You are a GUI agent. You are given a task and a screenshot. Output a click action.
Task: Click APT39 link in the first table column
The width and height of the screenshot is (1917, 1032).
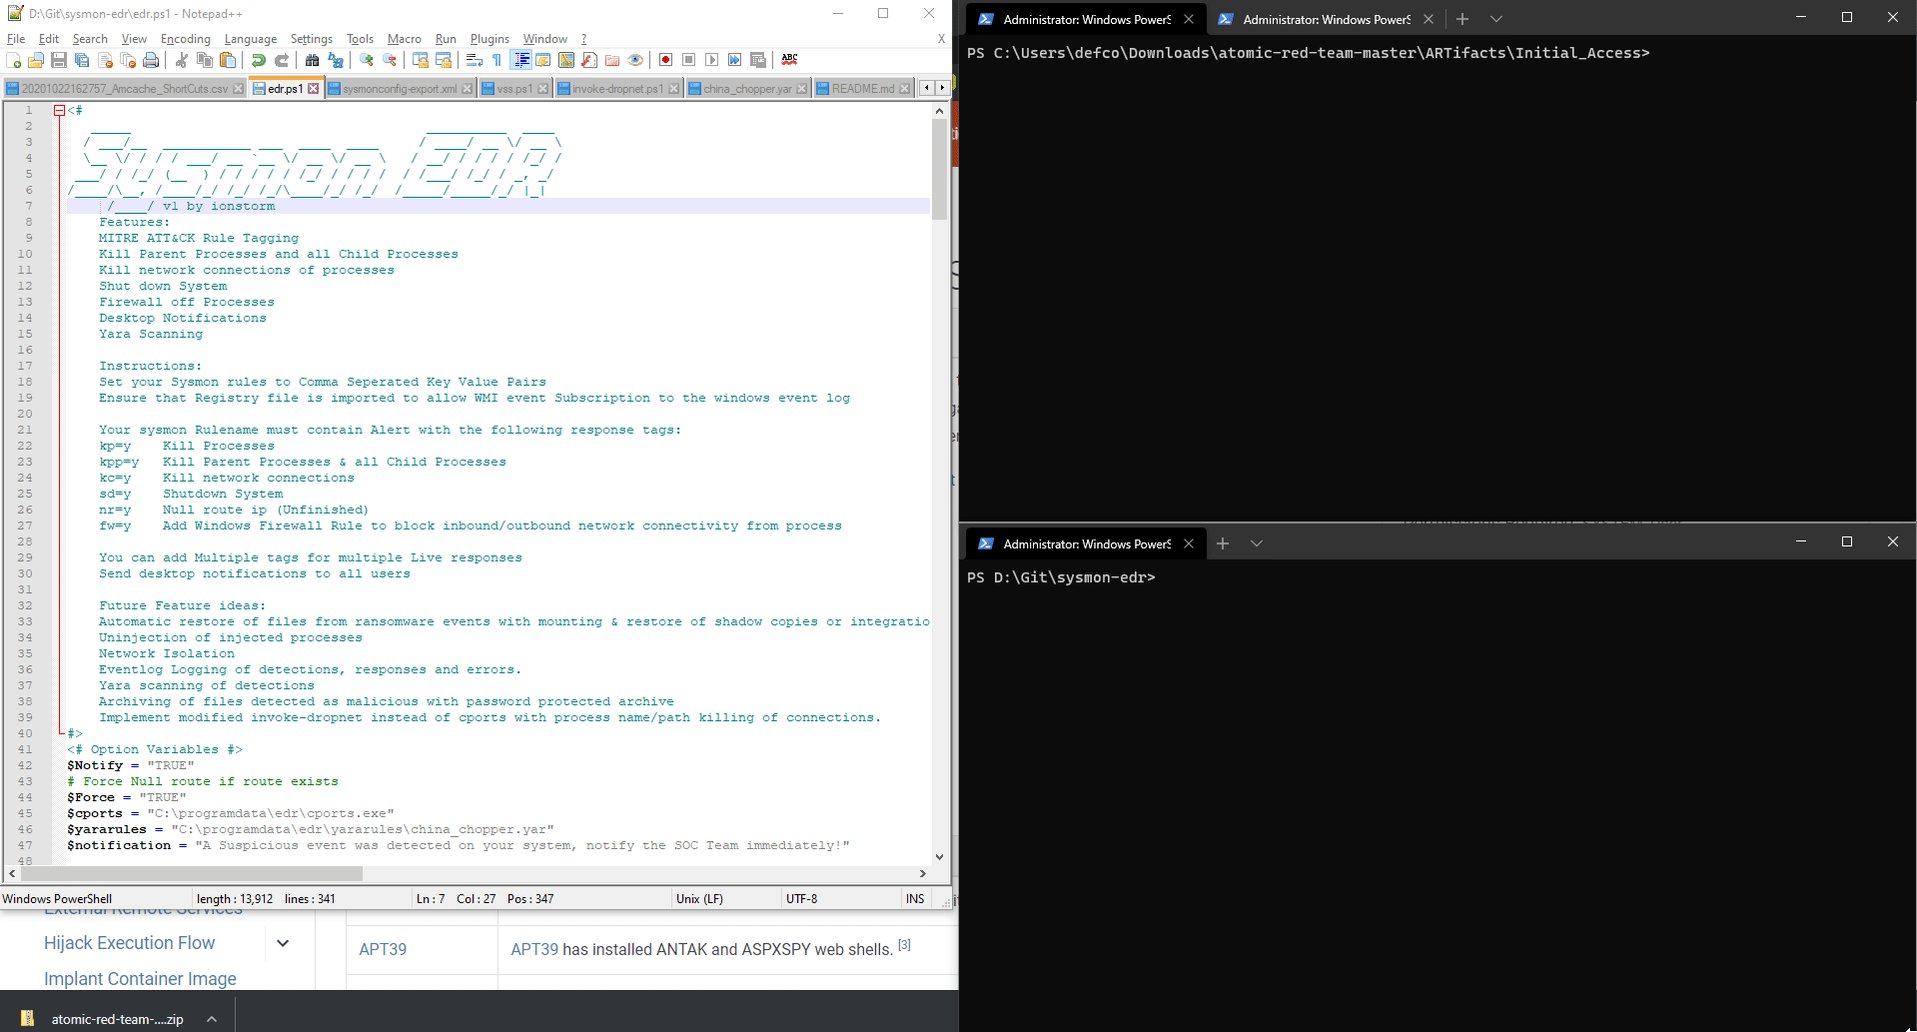[x=383, y=949]
